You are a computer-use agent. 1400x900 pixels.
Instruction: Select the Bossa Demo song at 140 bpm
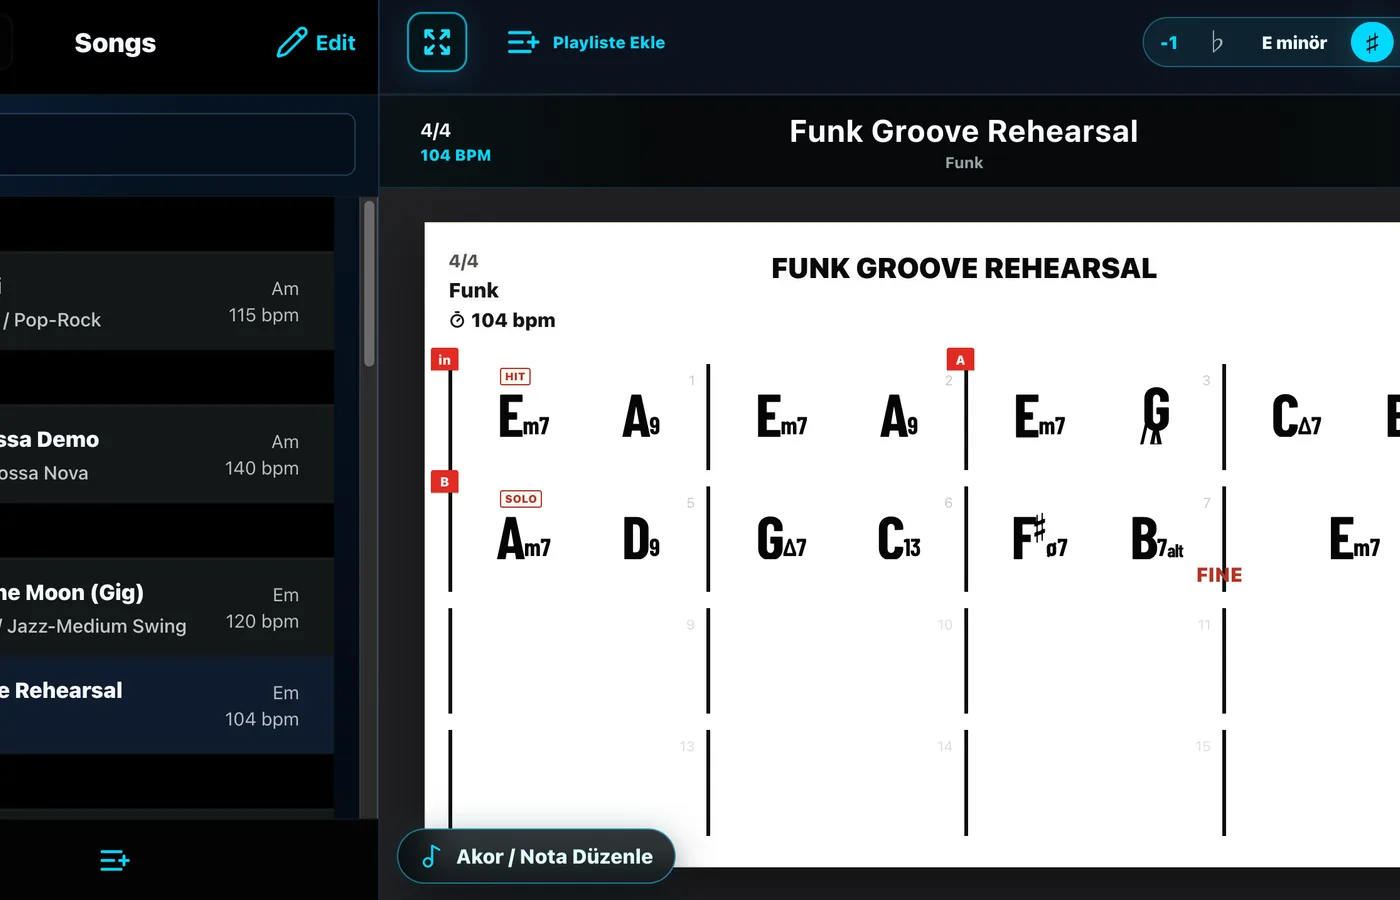167,454
